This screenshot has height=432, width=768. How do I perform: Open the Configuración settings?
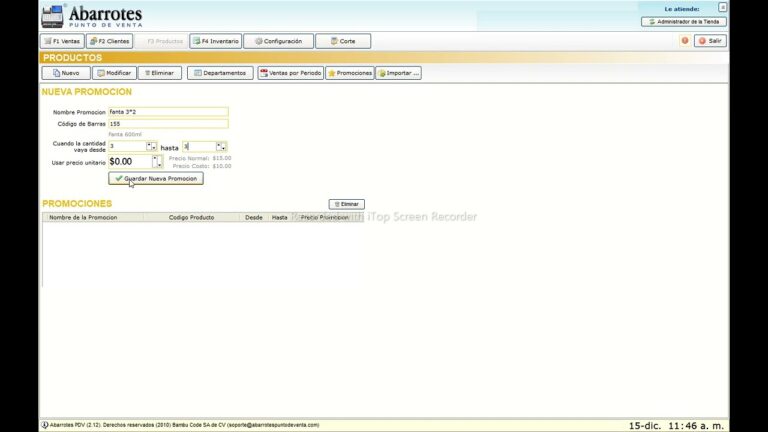point(277,41)
